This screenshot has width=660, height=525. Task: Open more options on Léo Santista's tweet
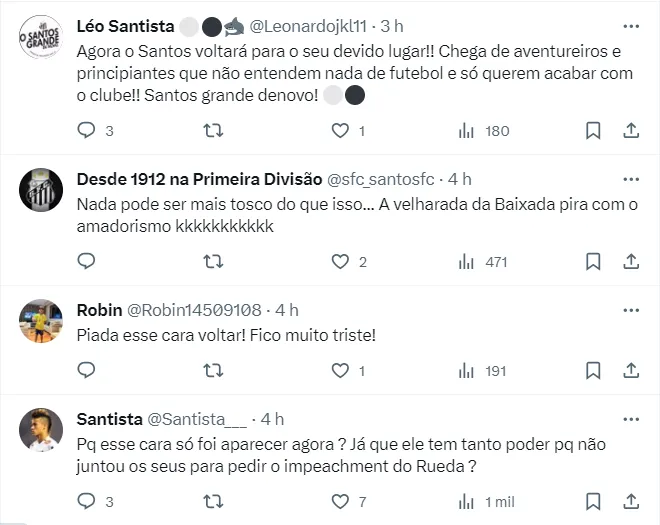[x=631, y=25]
